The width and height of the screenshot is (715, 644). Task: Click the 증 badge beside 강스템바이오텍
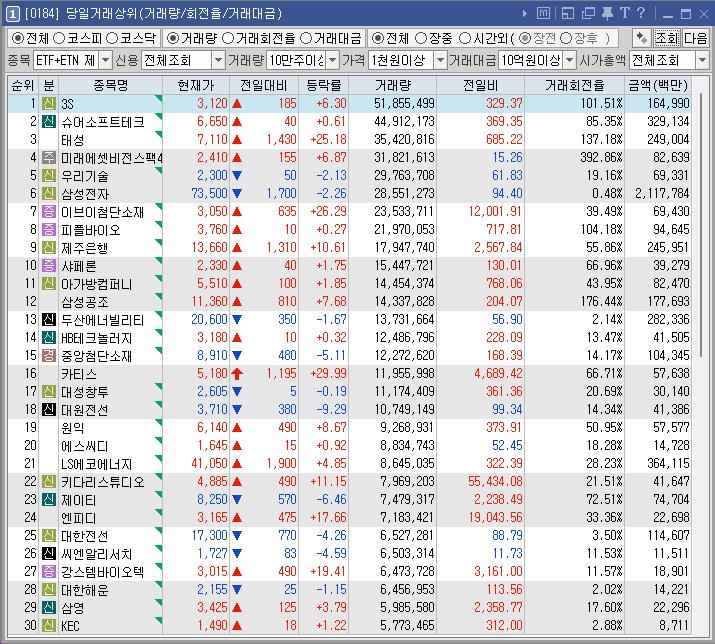click(49, 571)
